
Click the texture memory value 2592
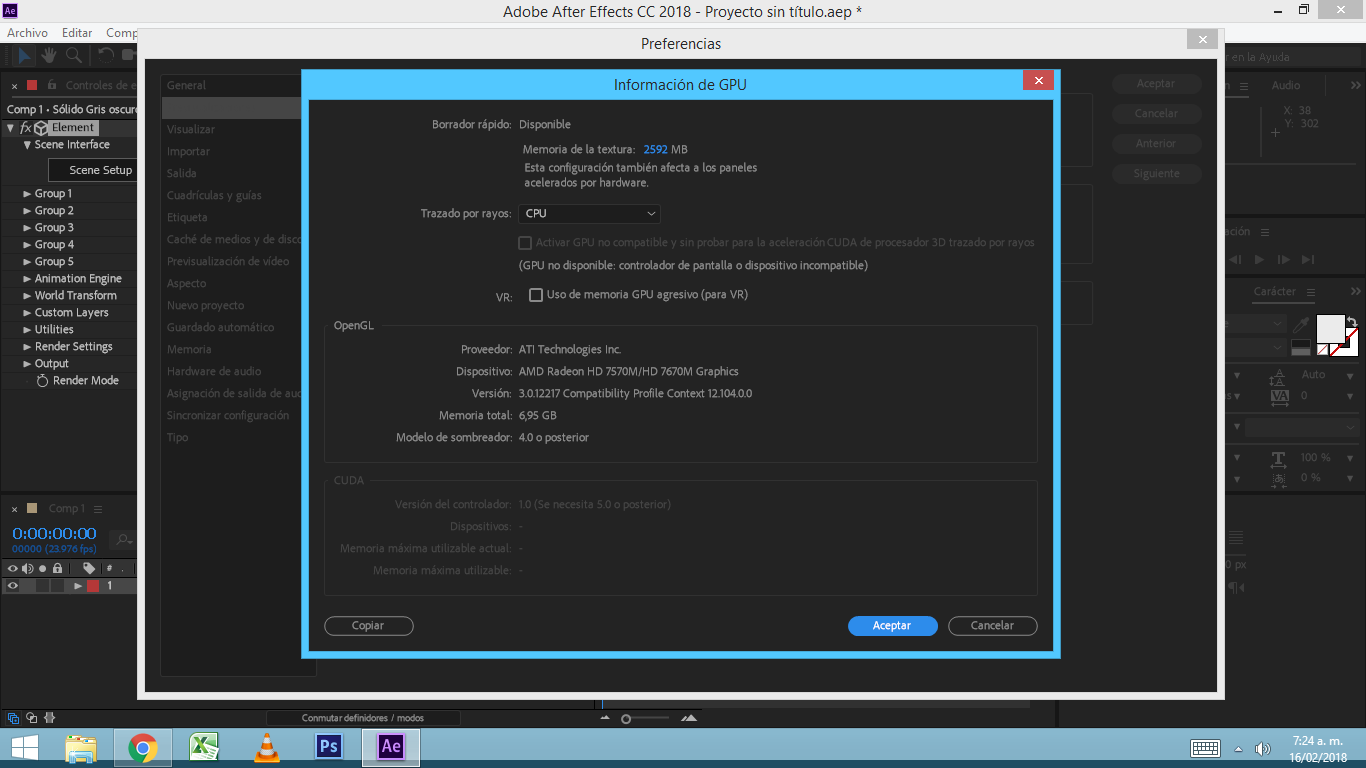tap(655, 149)
